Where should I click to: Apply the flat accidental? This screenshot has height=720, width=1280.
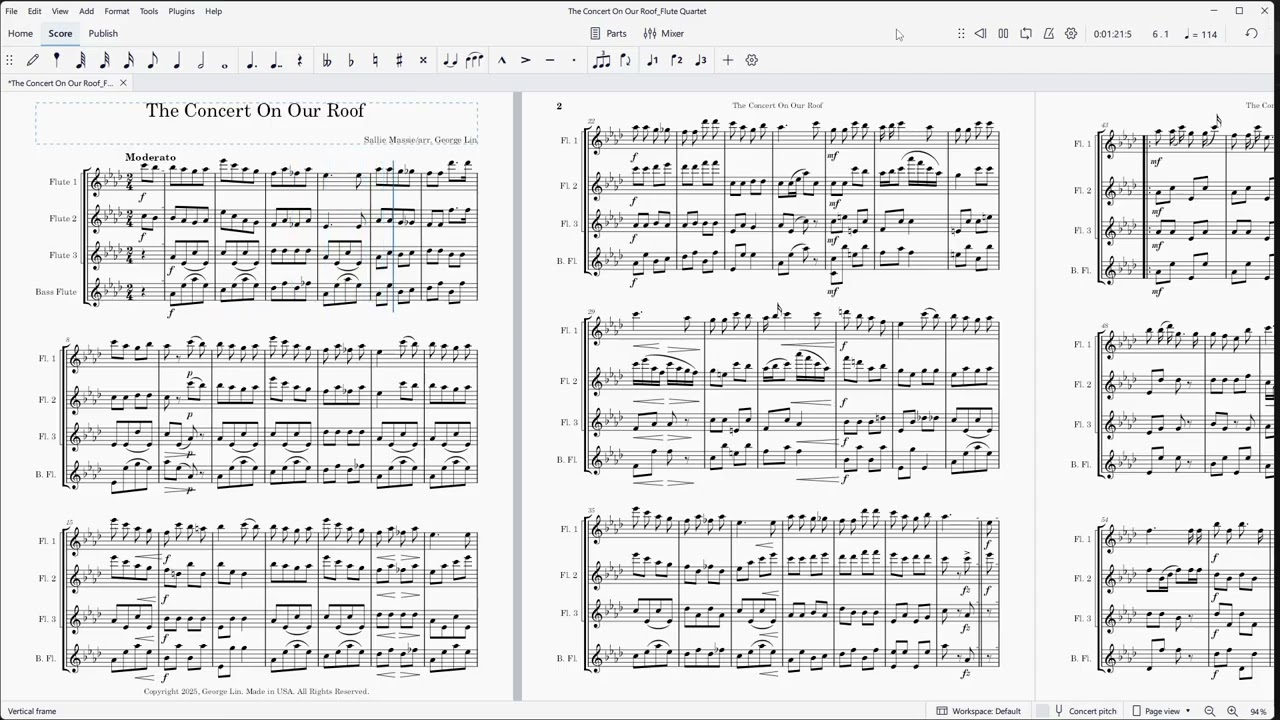coord(350,60)
